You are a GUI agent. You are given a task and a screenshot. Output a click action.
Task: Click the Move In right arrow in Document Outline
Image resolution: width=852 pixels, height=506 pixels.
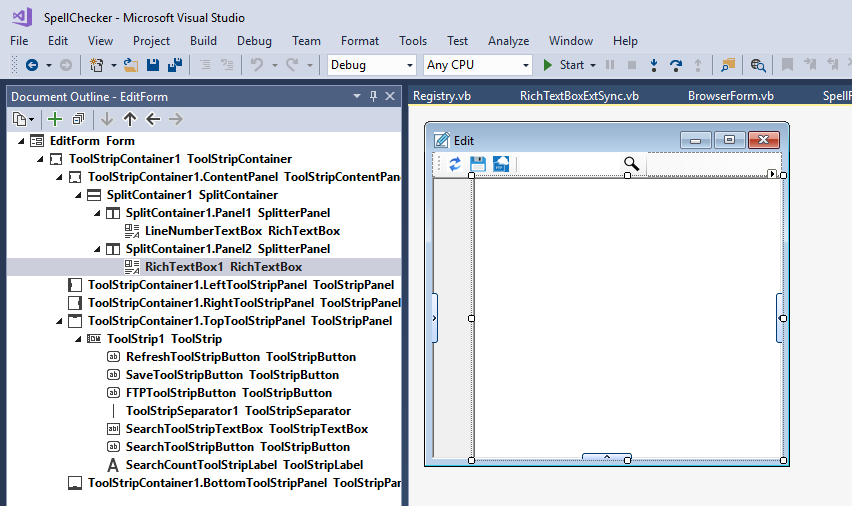click(176, 119)
